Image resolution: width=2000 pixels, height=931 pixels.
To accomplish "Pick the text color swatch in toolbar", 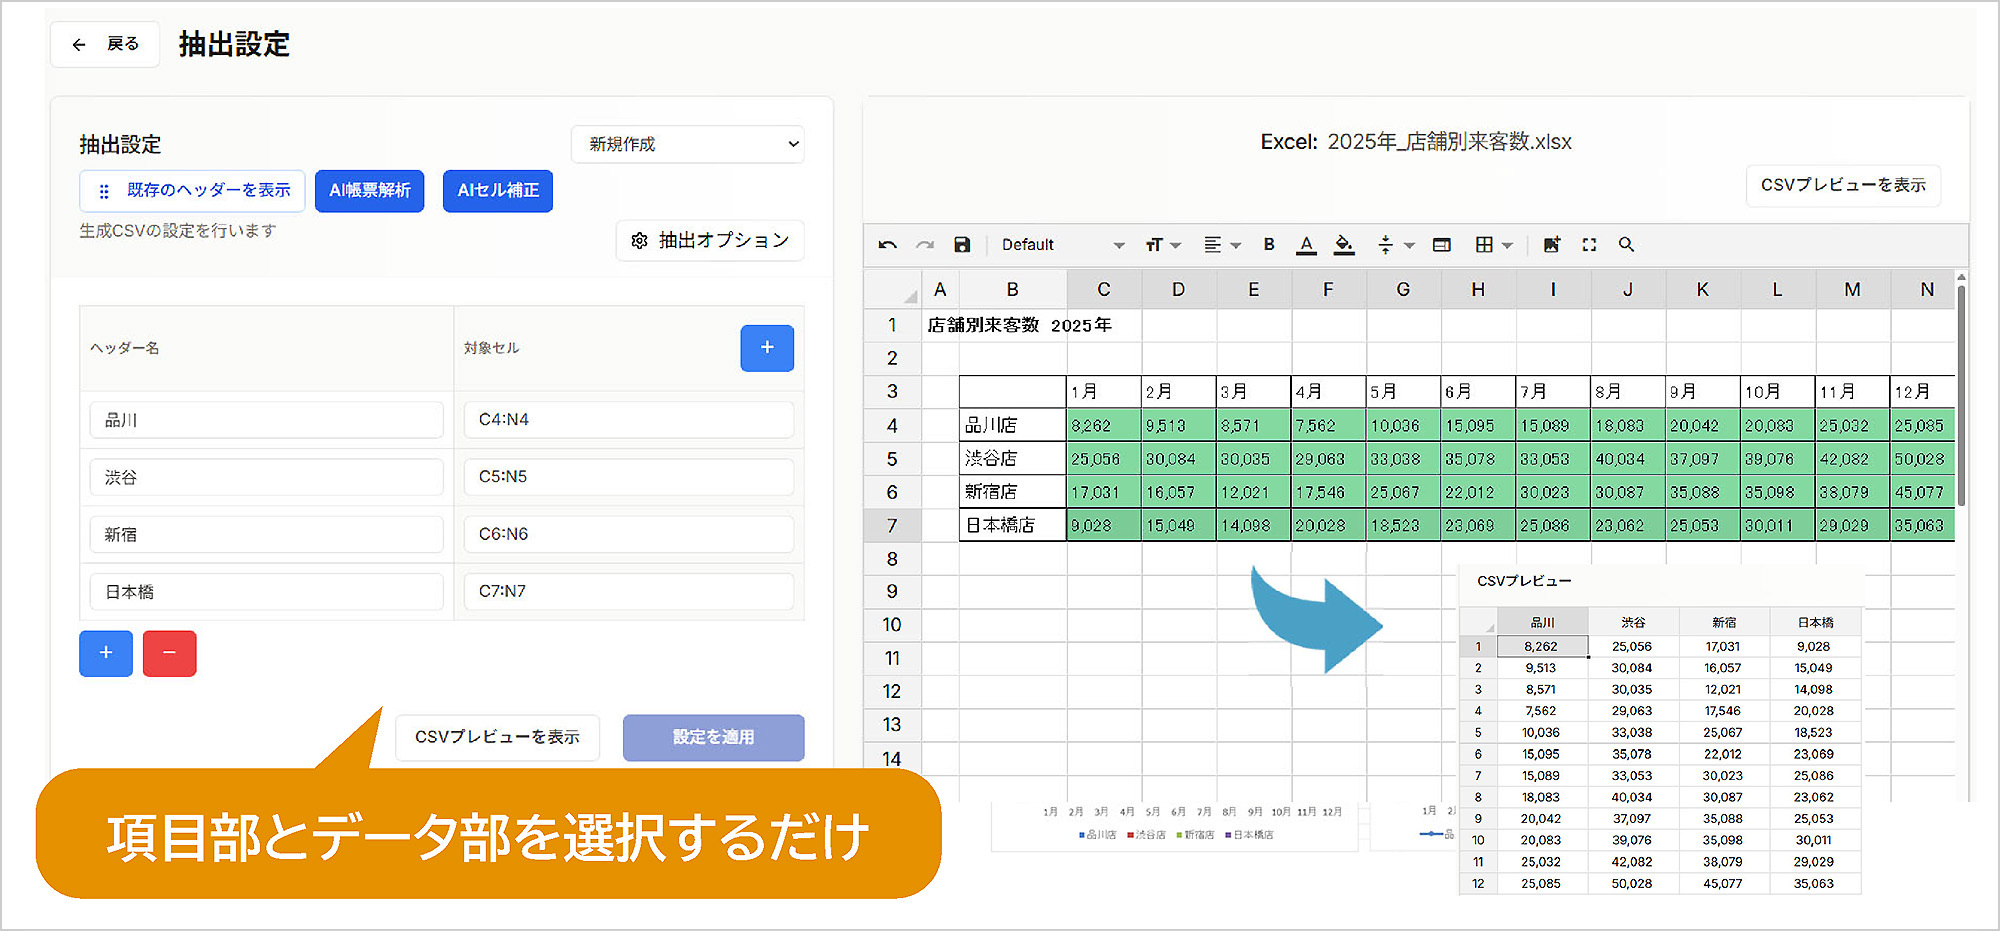I will tap(1306, 244).
